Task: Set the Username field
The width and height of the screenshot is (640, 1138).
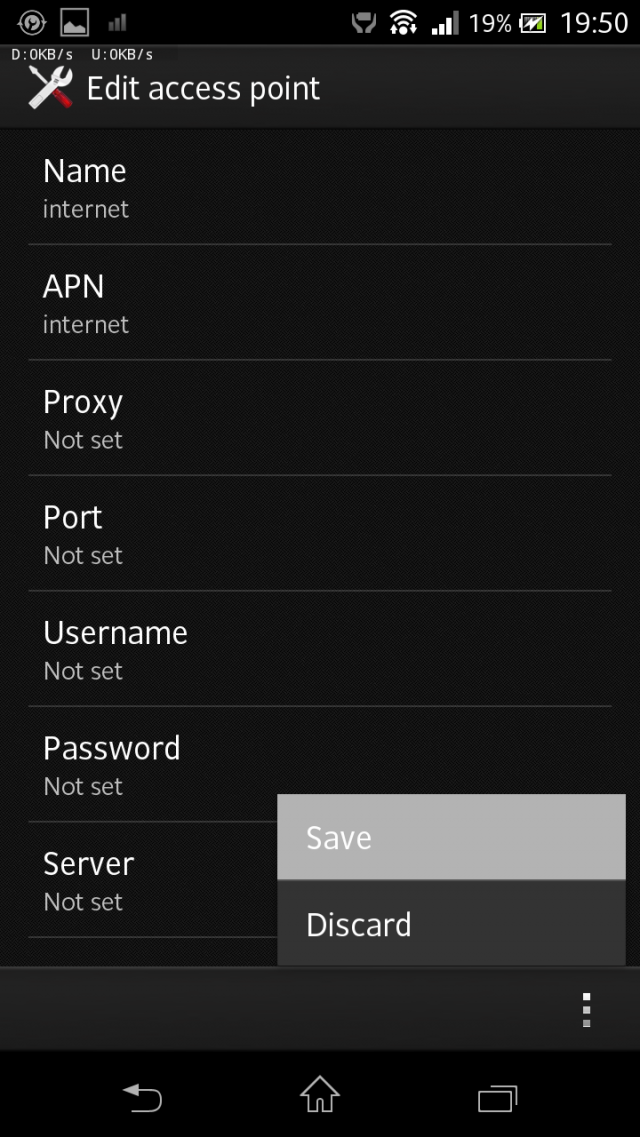Action: [320, 649]
